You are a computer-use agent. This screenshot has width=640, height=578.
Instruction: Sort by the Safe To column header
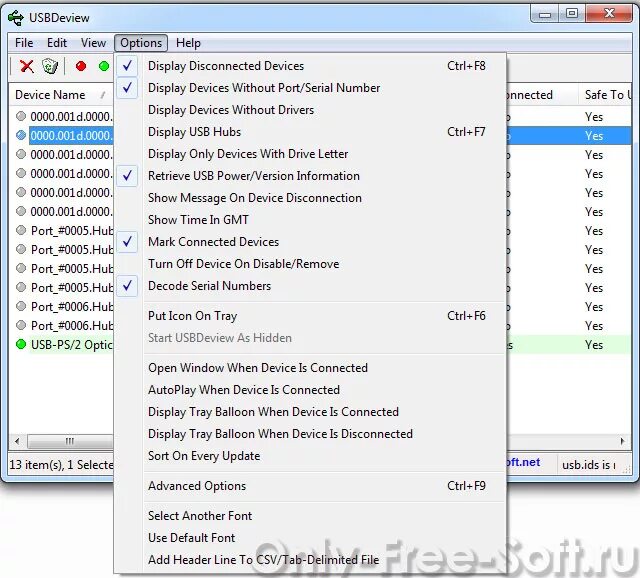(x=605, y=95)
